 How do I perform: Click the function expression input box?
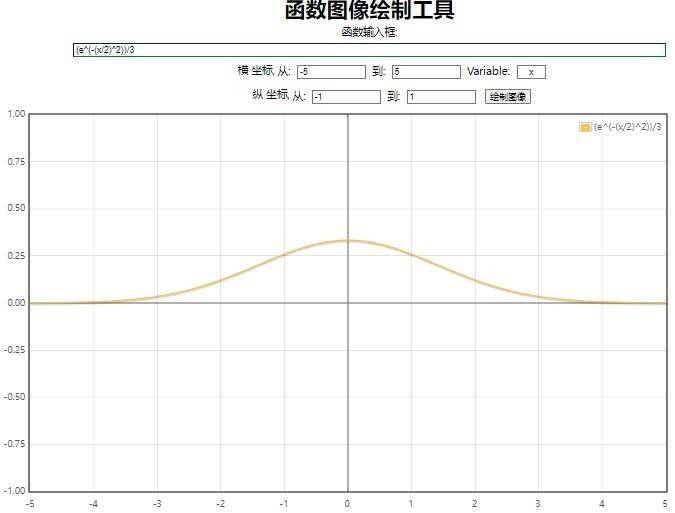tap(369, 50)
